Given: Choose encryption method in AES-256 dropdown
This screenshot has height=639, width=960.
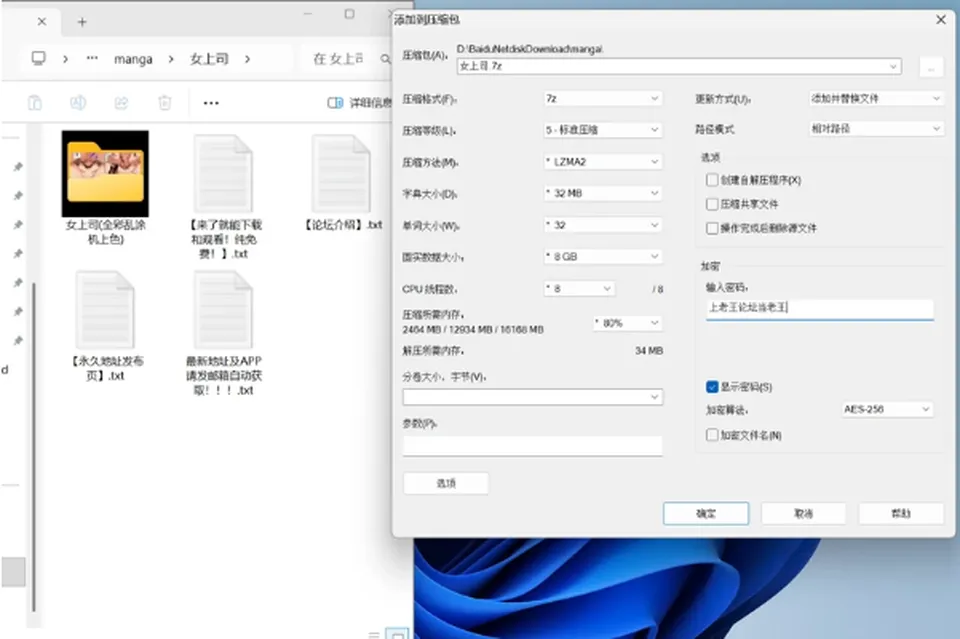Looking at the screenshot, I should pyautogui.click(x=887, y=409).
